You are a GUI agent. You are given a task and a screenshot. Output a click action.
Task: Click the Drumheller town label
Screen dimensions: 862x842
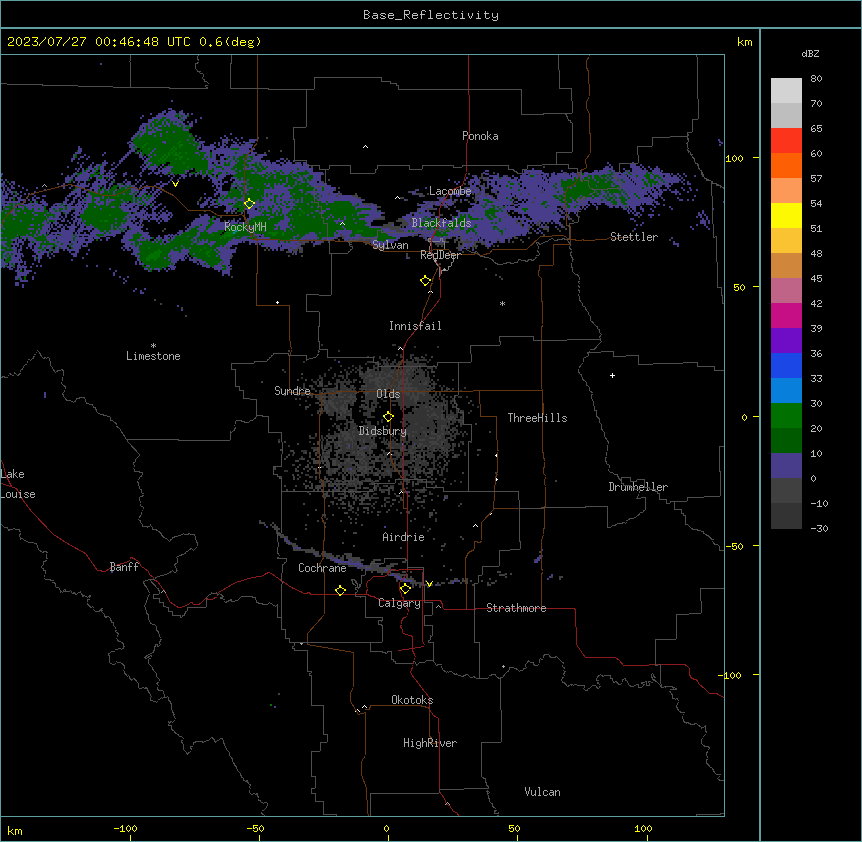638,487
